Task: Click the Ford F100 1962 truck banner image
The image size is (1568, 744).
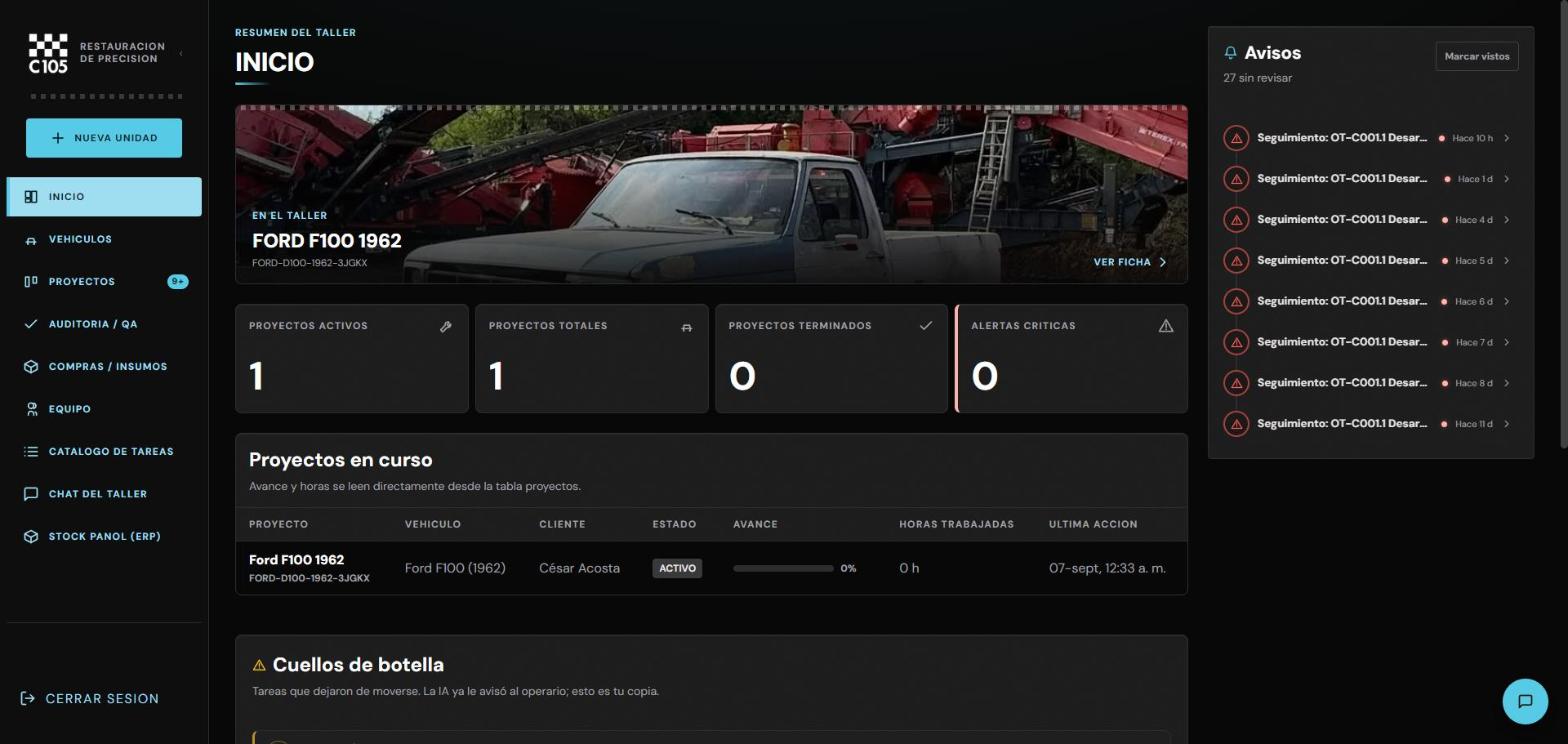Action: click(711, 194)
